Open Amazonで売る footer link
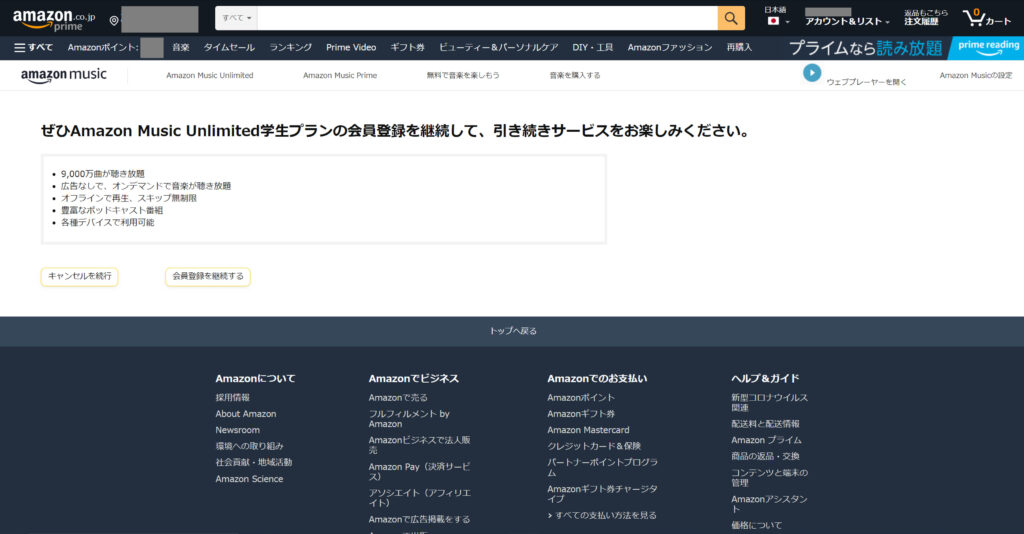 398,398
